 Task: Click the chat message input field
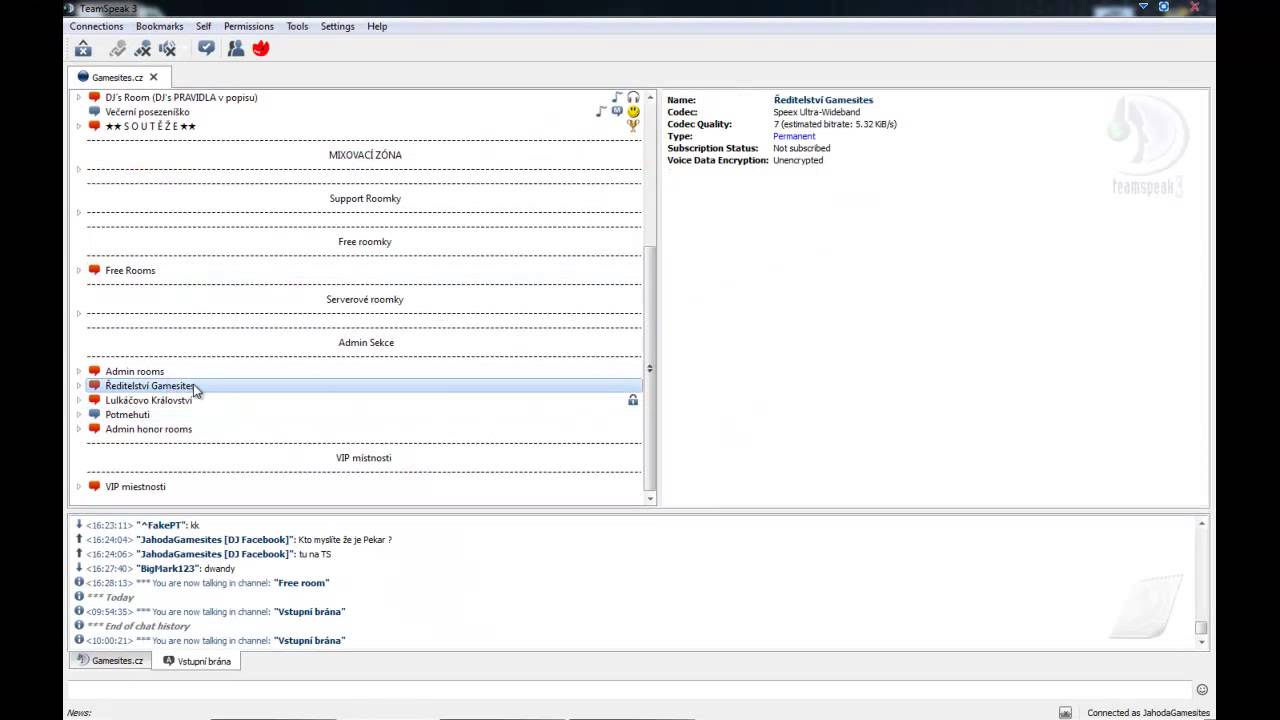point(630,689)
